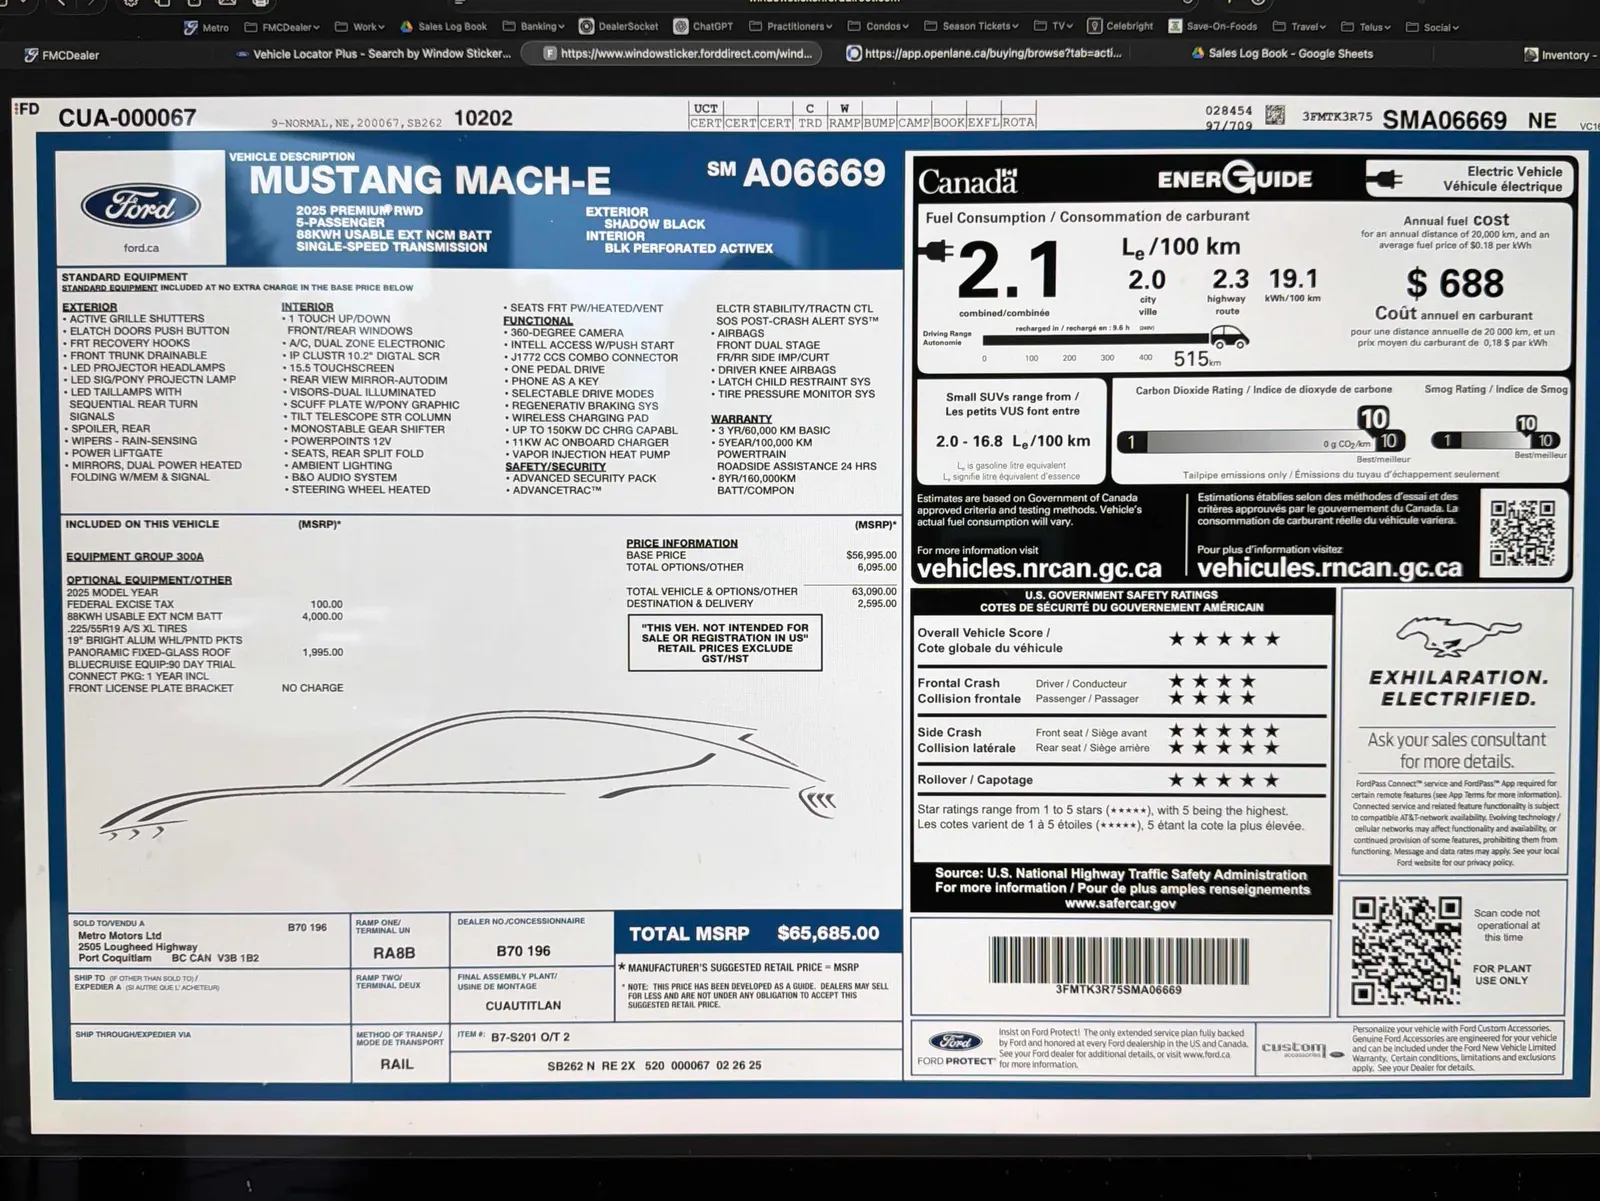Expand the Banking bookmarks folder

point(534,27)
